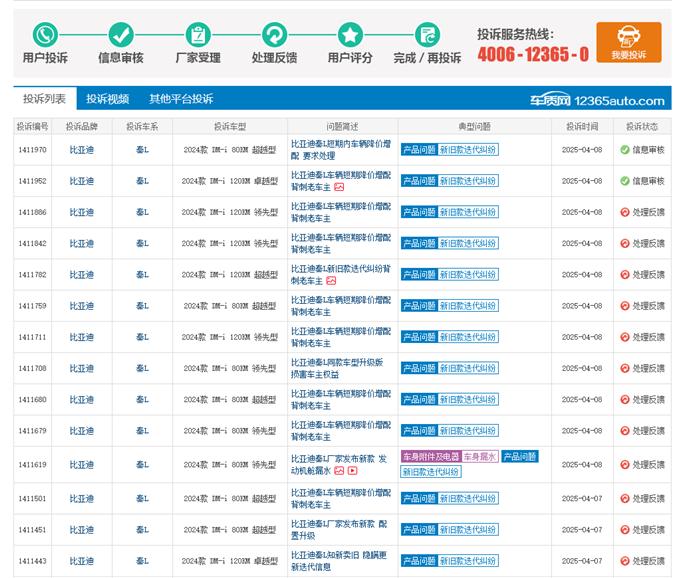Select complaint number 1411501

point(32,499)
